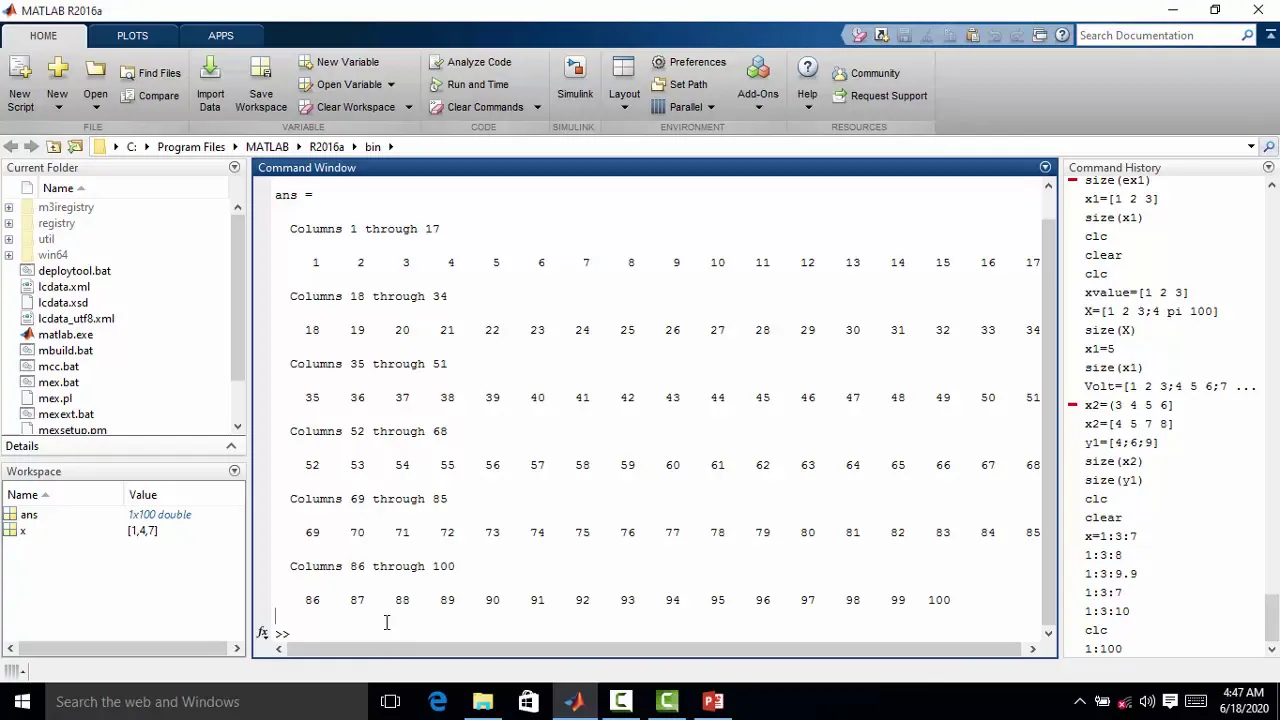
Task: Create a New Script
Action: (x=20, y=85)
